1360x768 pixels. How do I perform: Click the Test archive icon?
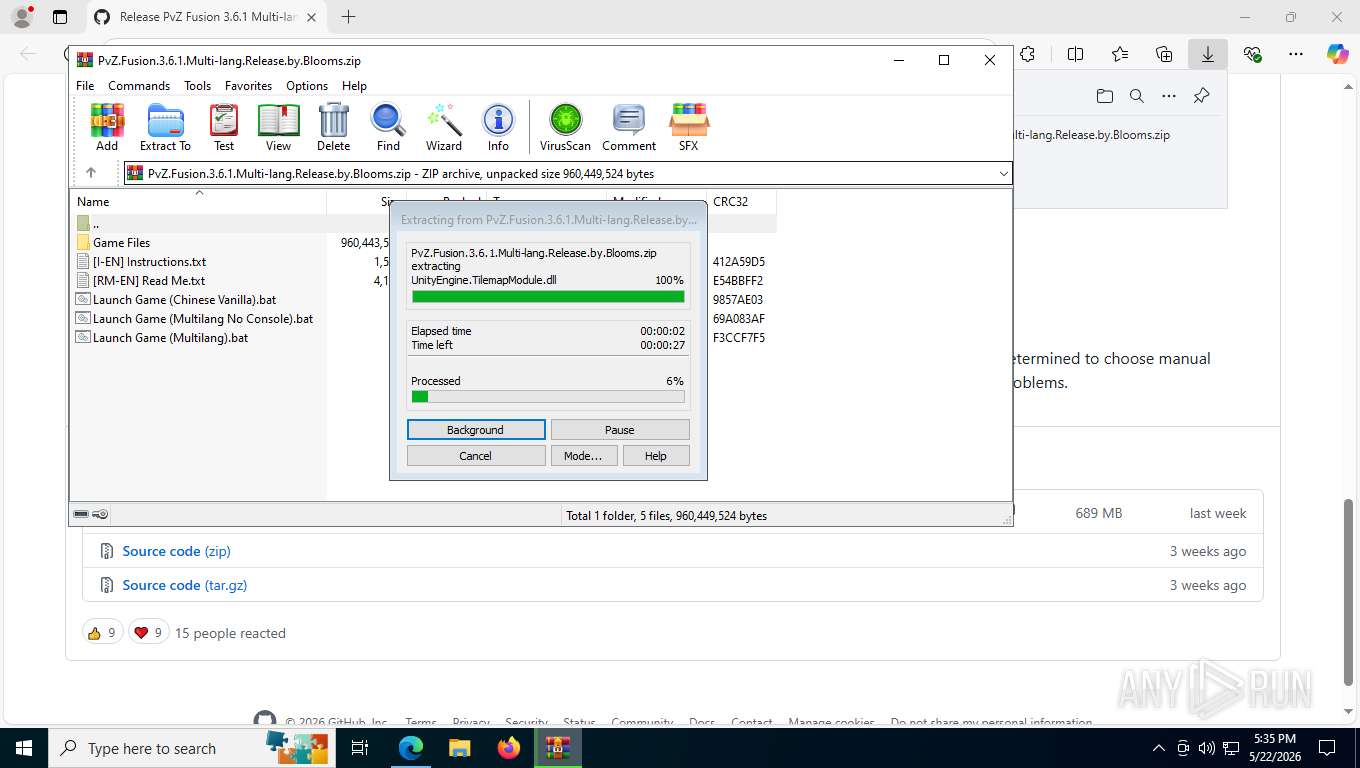point(224,127)
